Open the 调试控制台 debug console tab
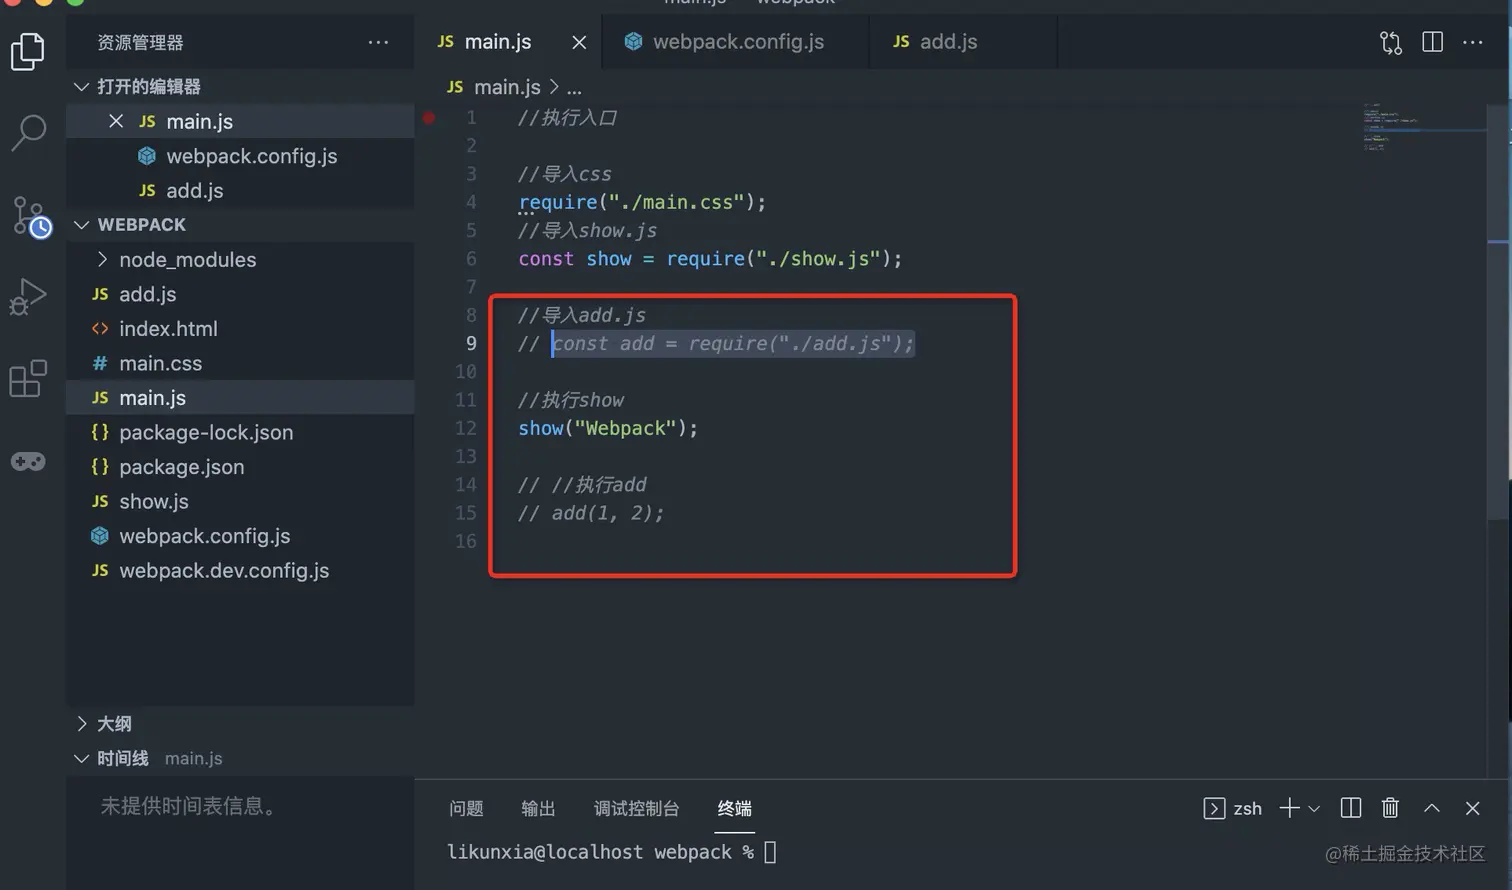Viewport: 1512px width, 890px height. (x=637, y=808)
